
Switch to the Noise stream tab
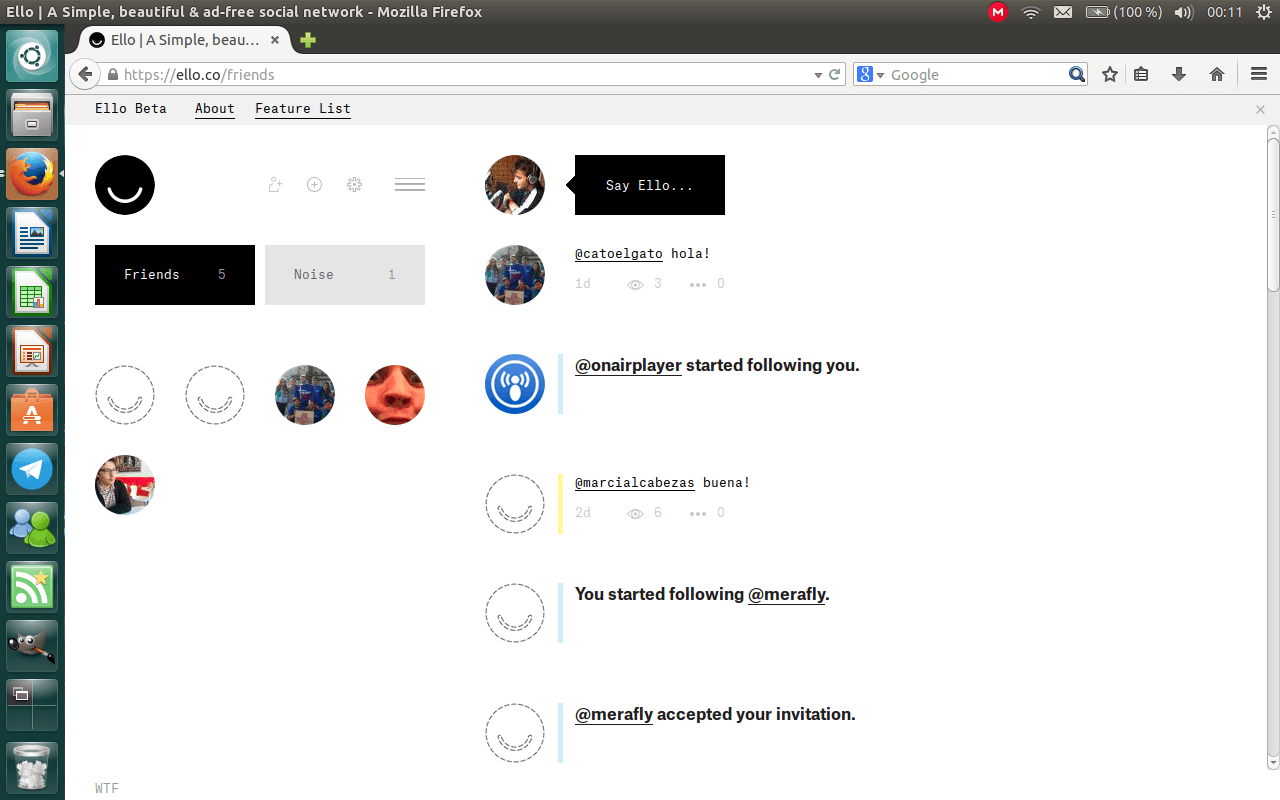pyautogui.click(x=345, y=275)
